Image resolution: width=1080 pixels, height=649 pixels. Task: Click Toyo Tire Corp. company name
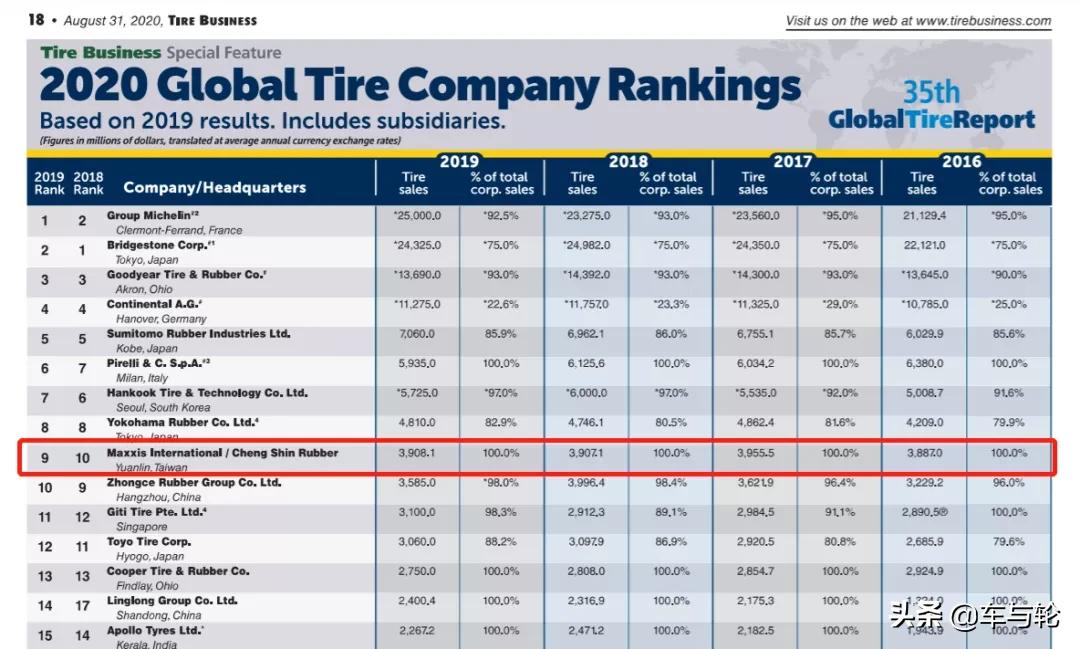[x=149, y=542]
